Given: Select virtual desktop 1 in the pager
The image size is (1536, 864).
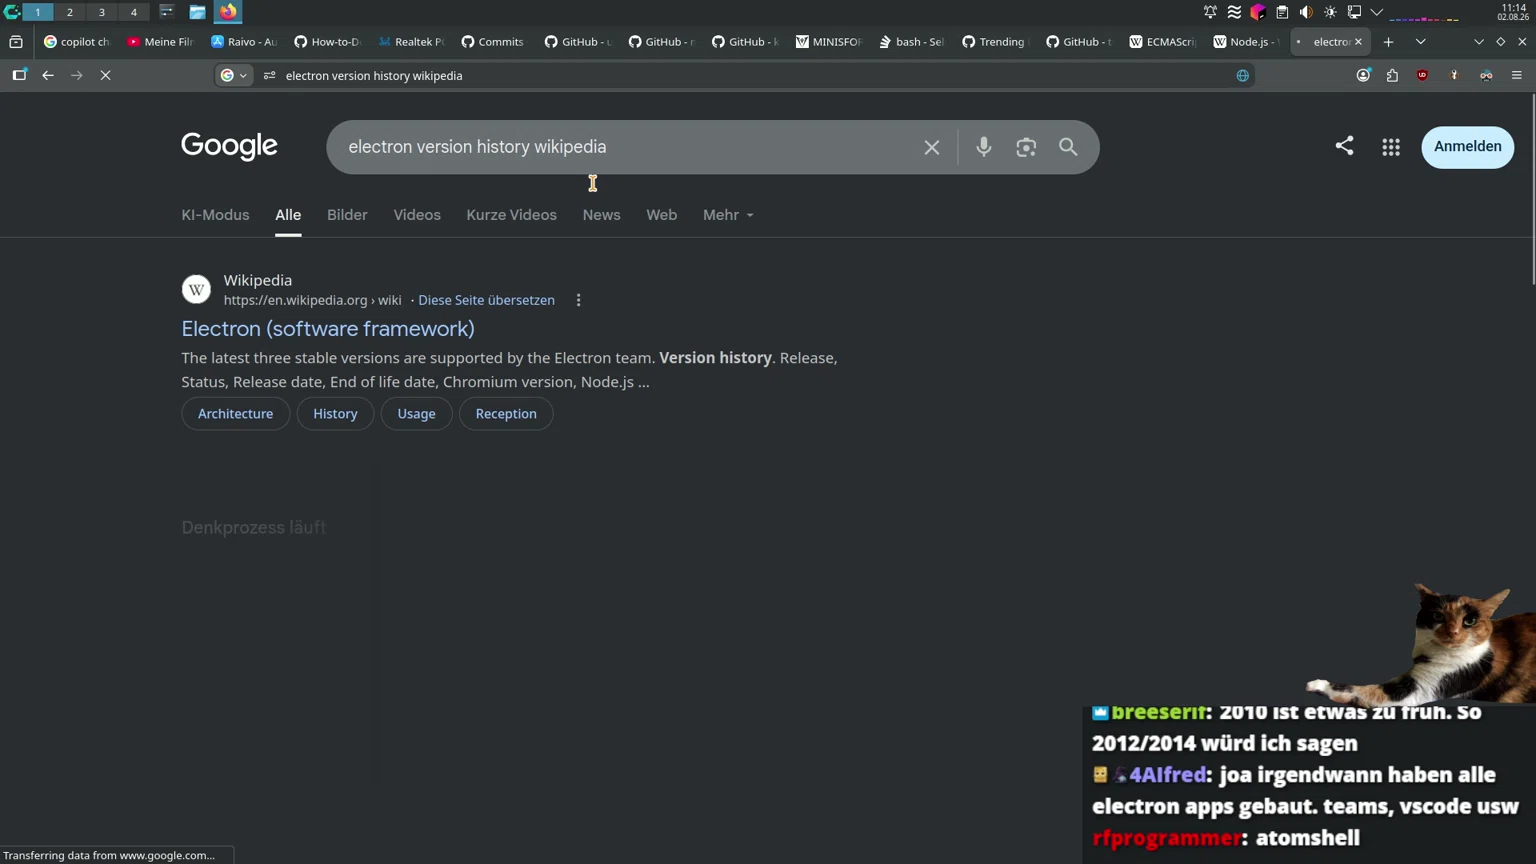Looking at the screenshot, I should click(x=38, y=12).
